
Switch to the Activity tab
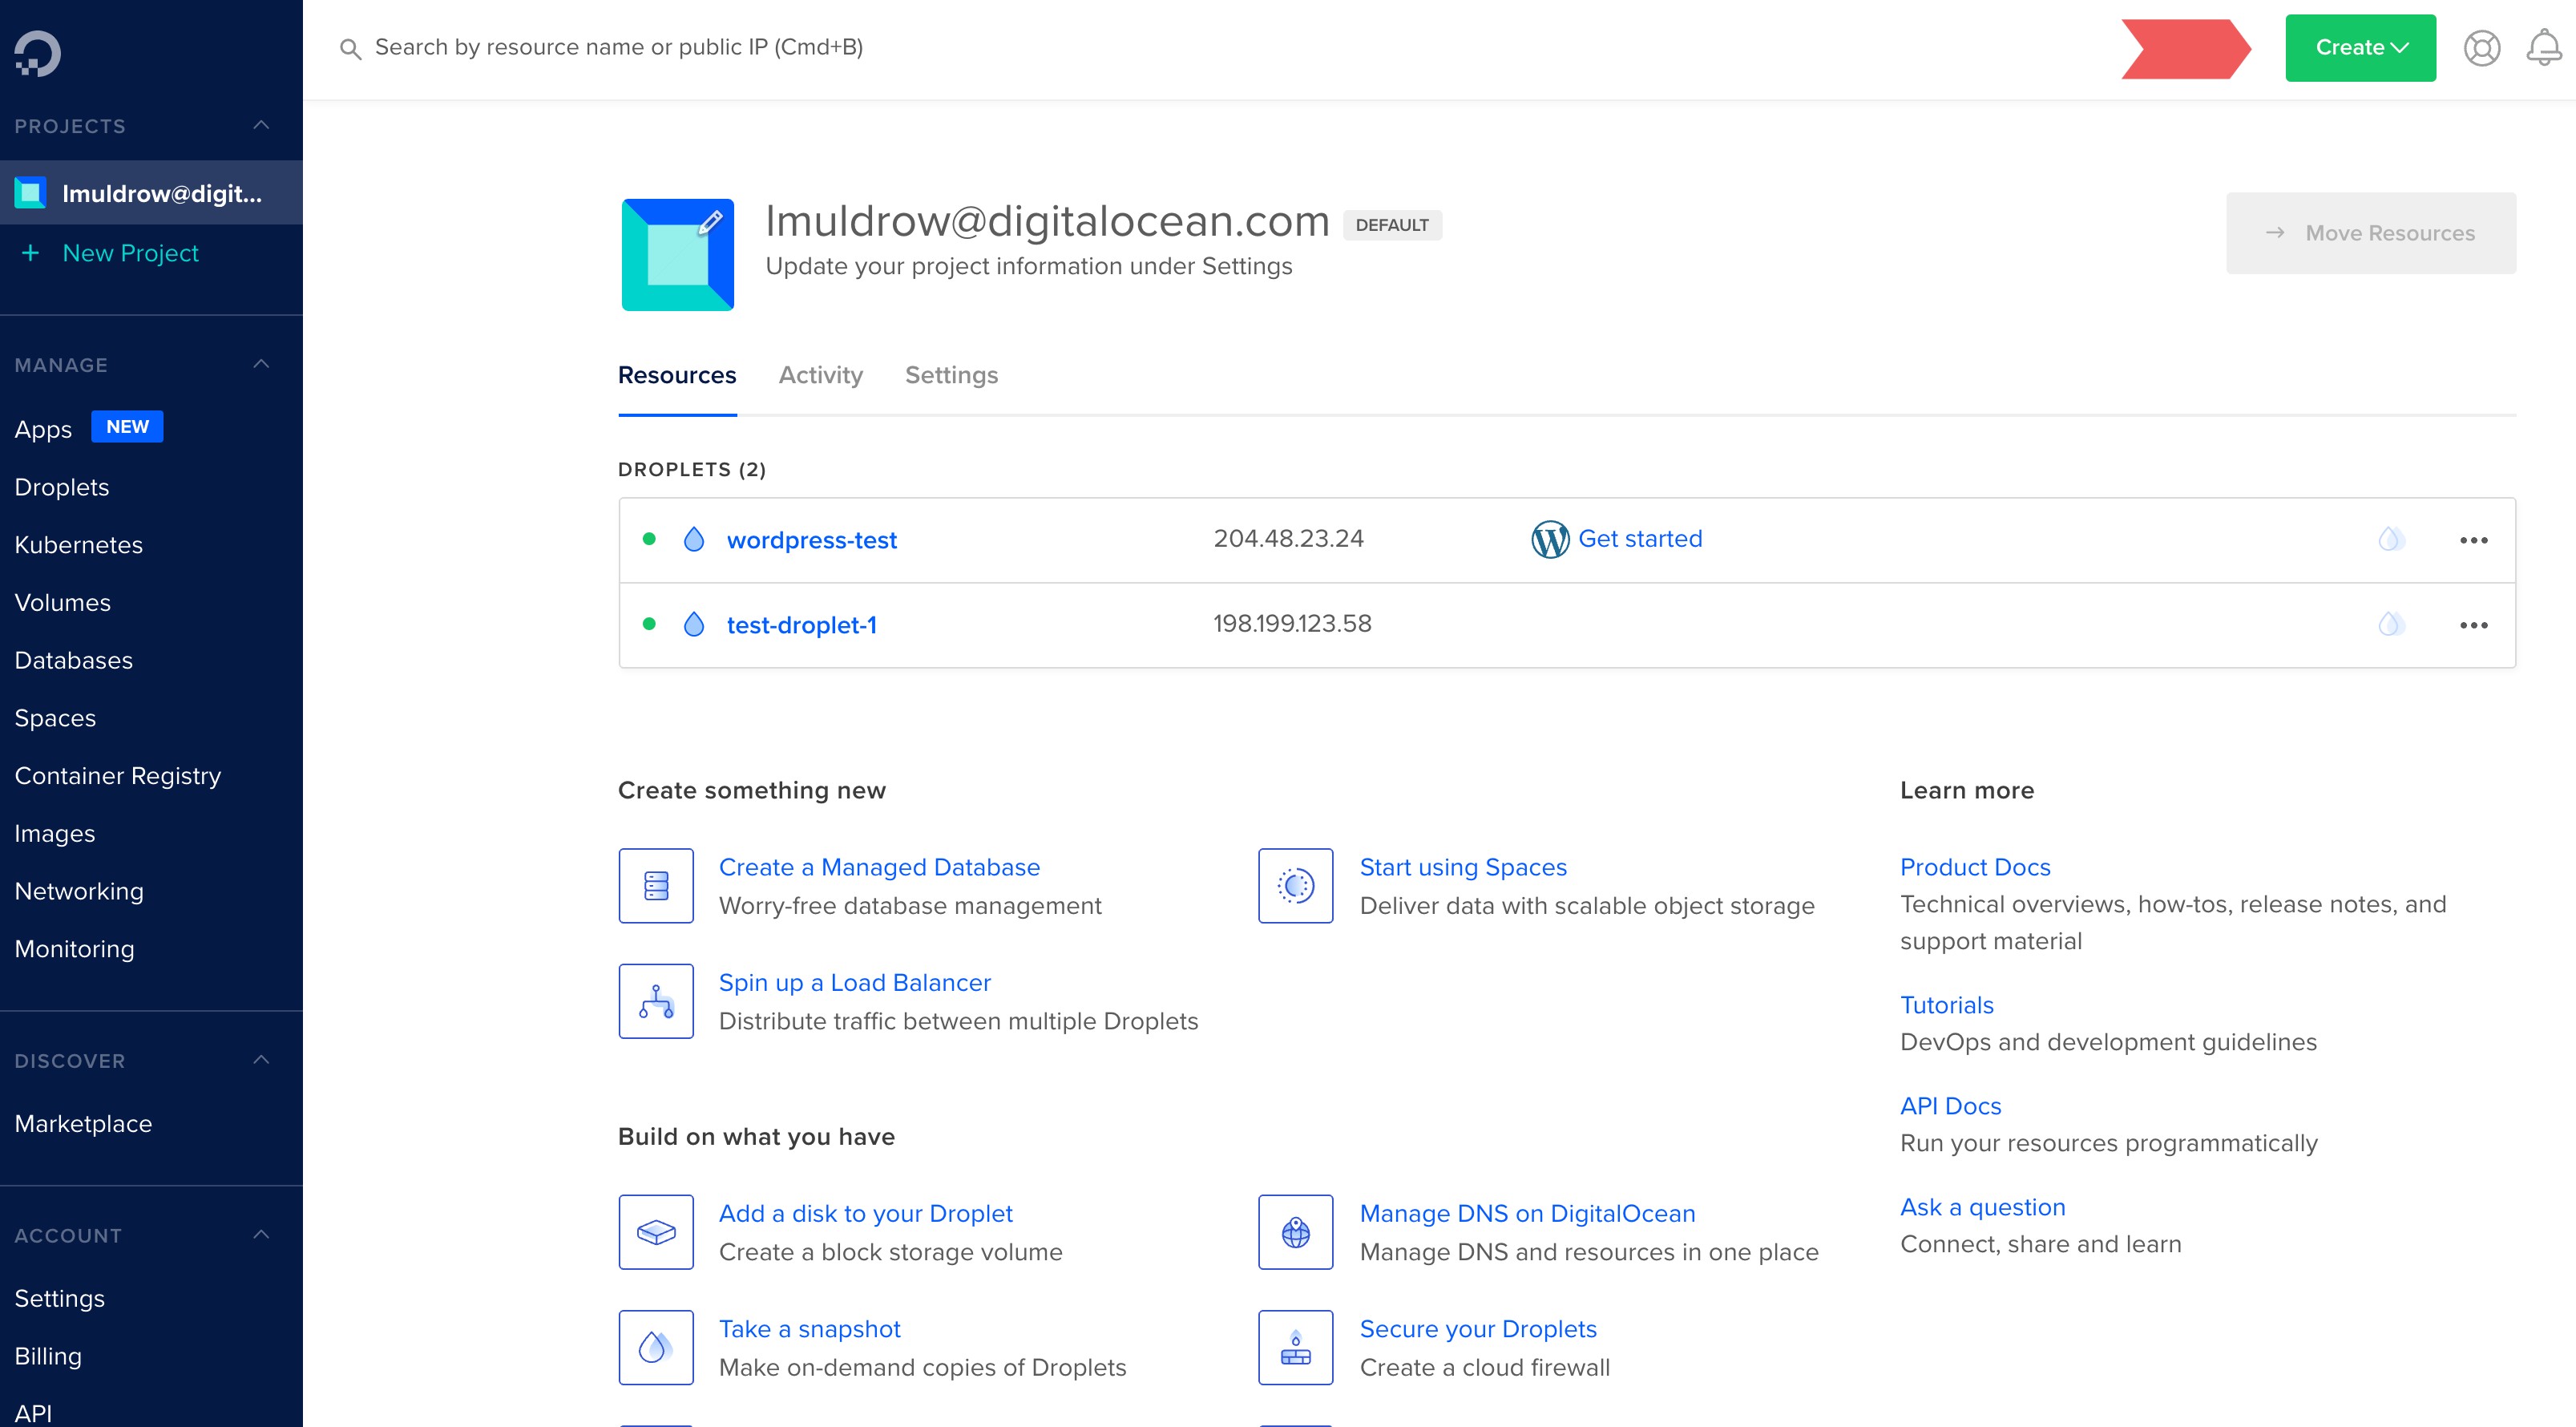[820, 375]
